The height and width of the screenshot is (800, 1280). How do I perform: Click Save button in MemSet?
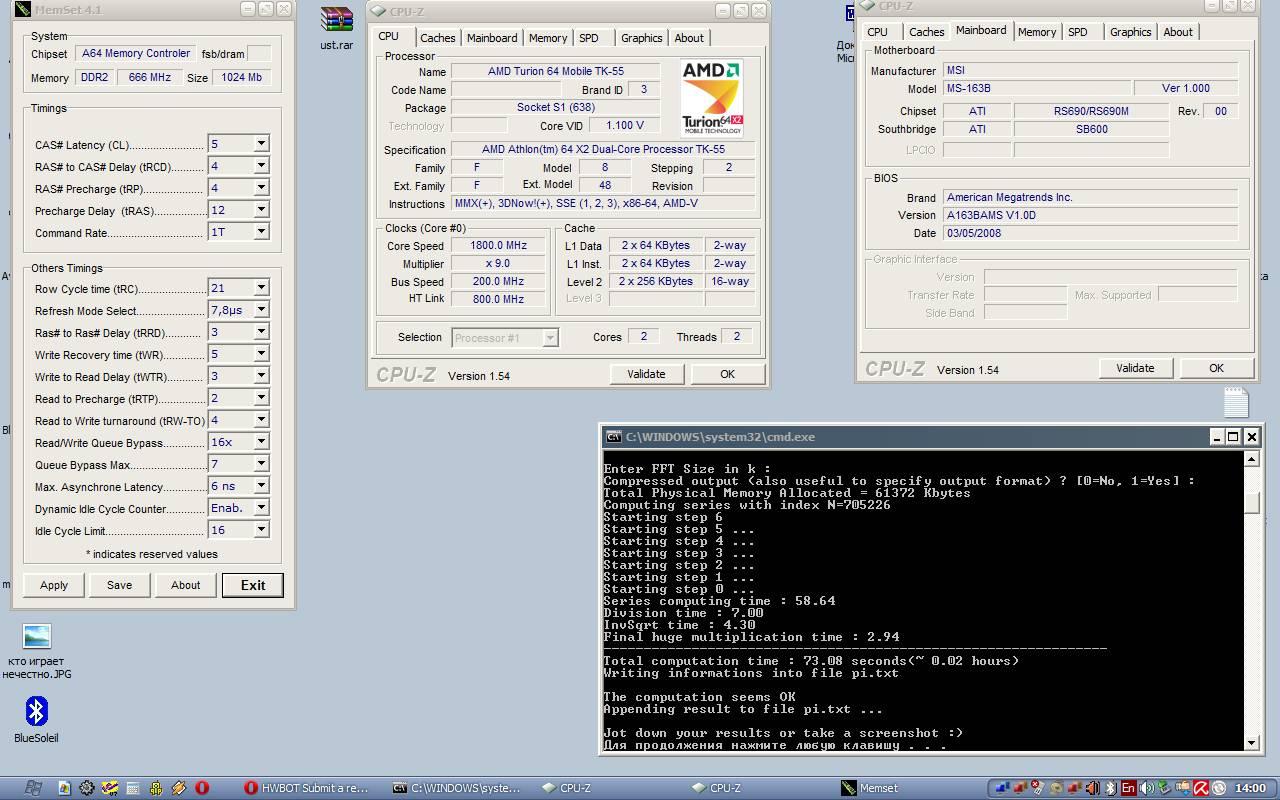pos(119,585)
